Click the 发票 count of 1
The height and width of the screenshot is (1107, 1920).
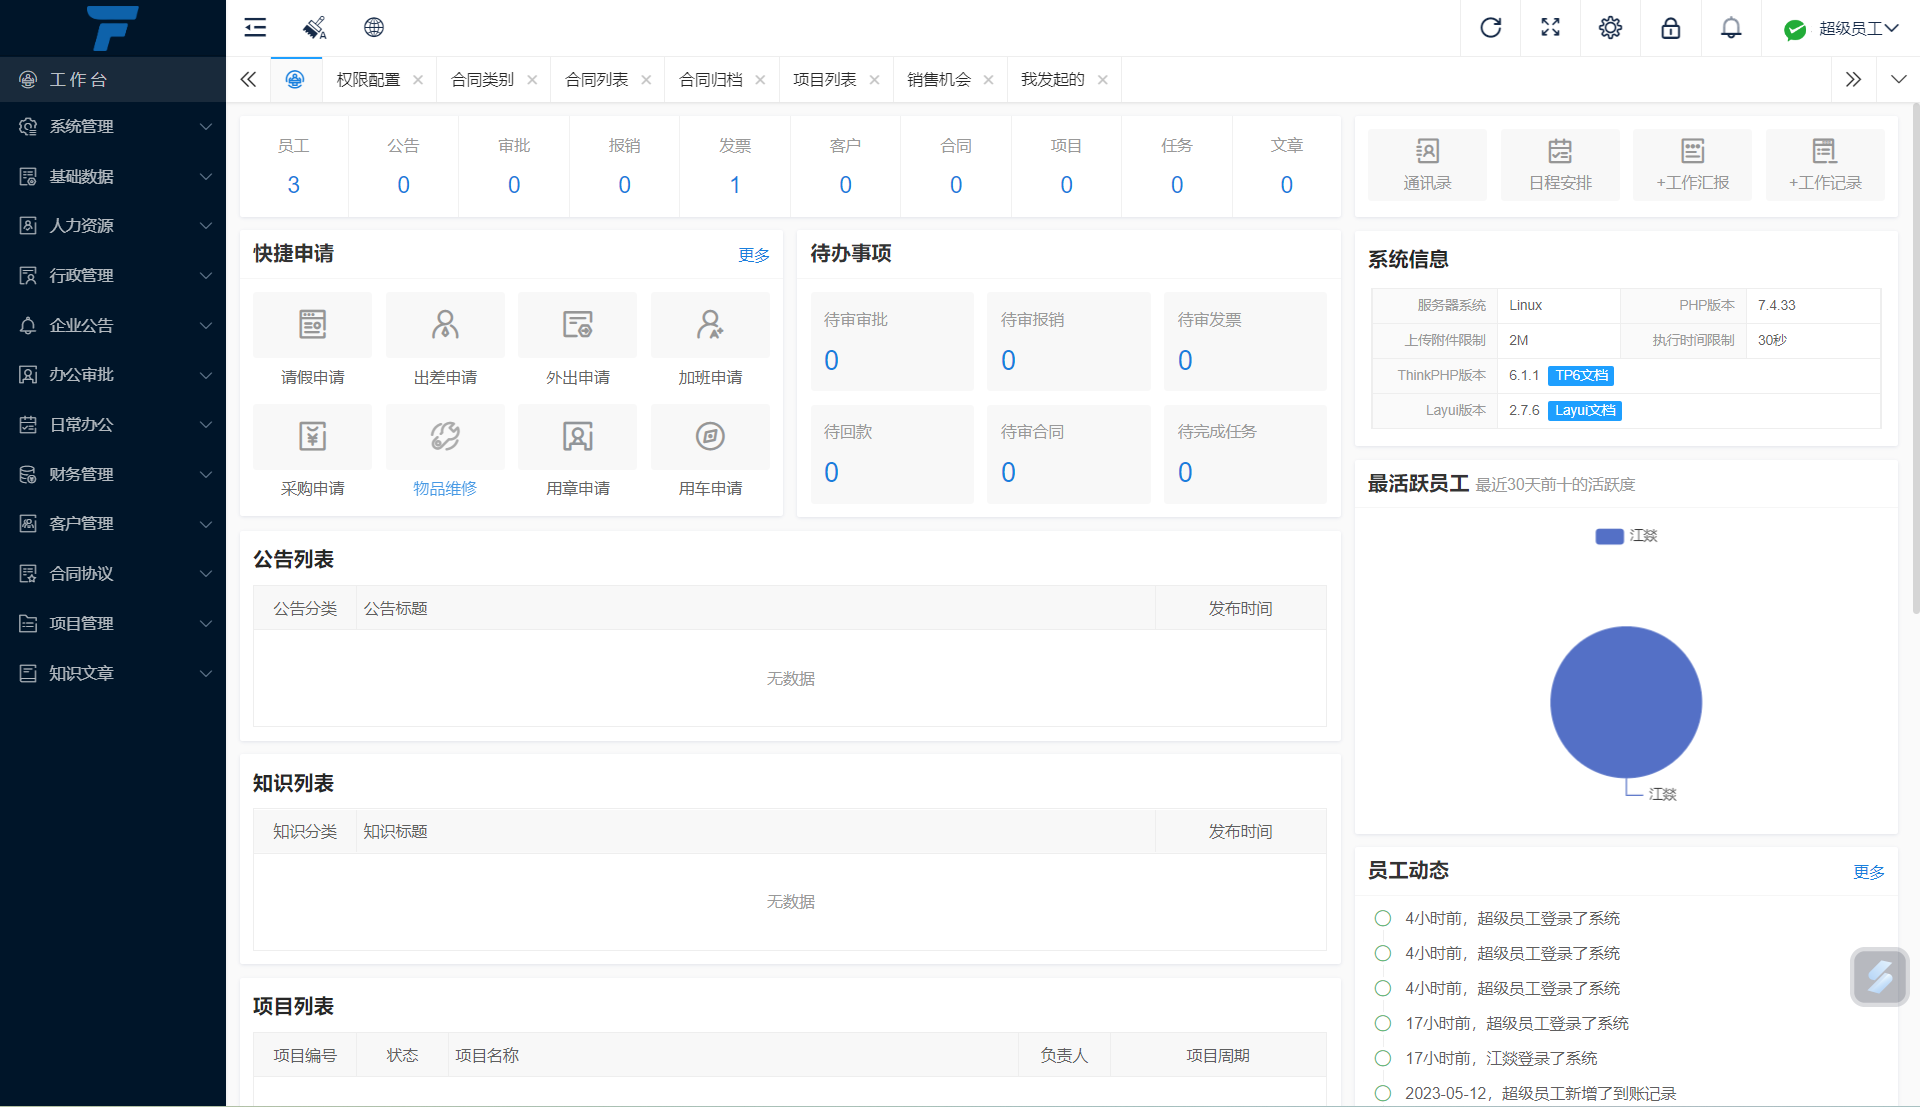735,185
